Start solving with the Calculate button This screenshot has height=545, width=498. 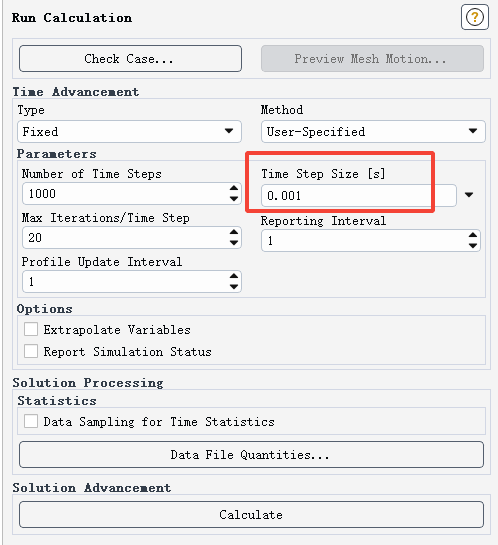pyautogui.click(x=251, y=514)
